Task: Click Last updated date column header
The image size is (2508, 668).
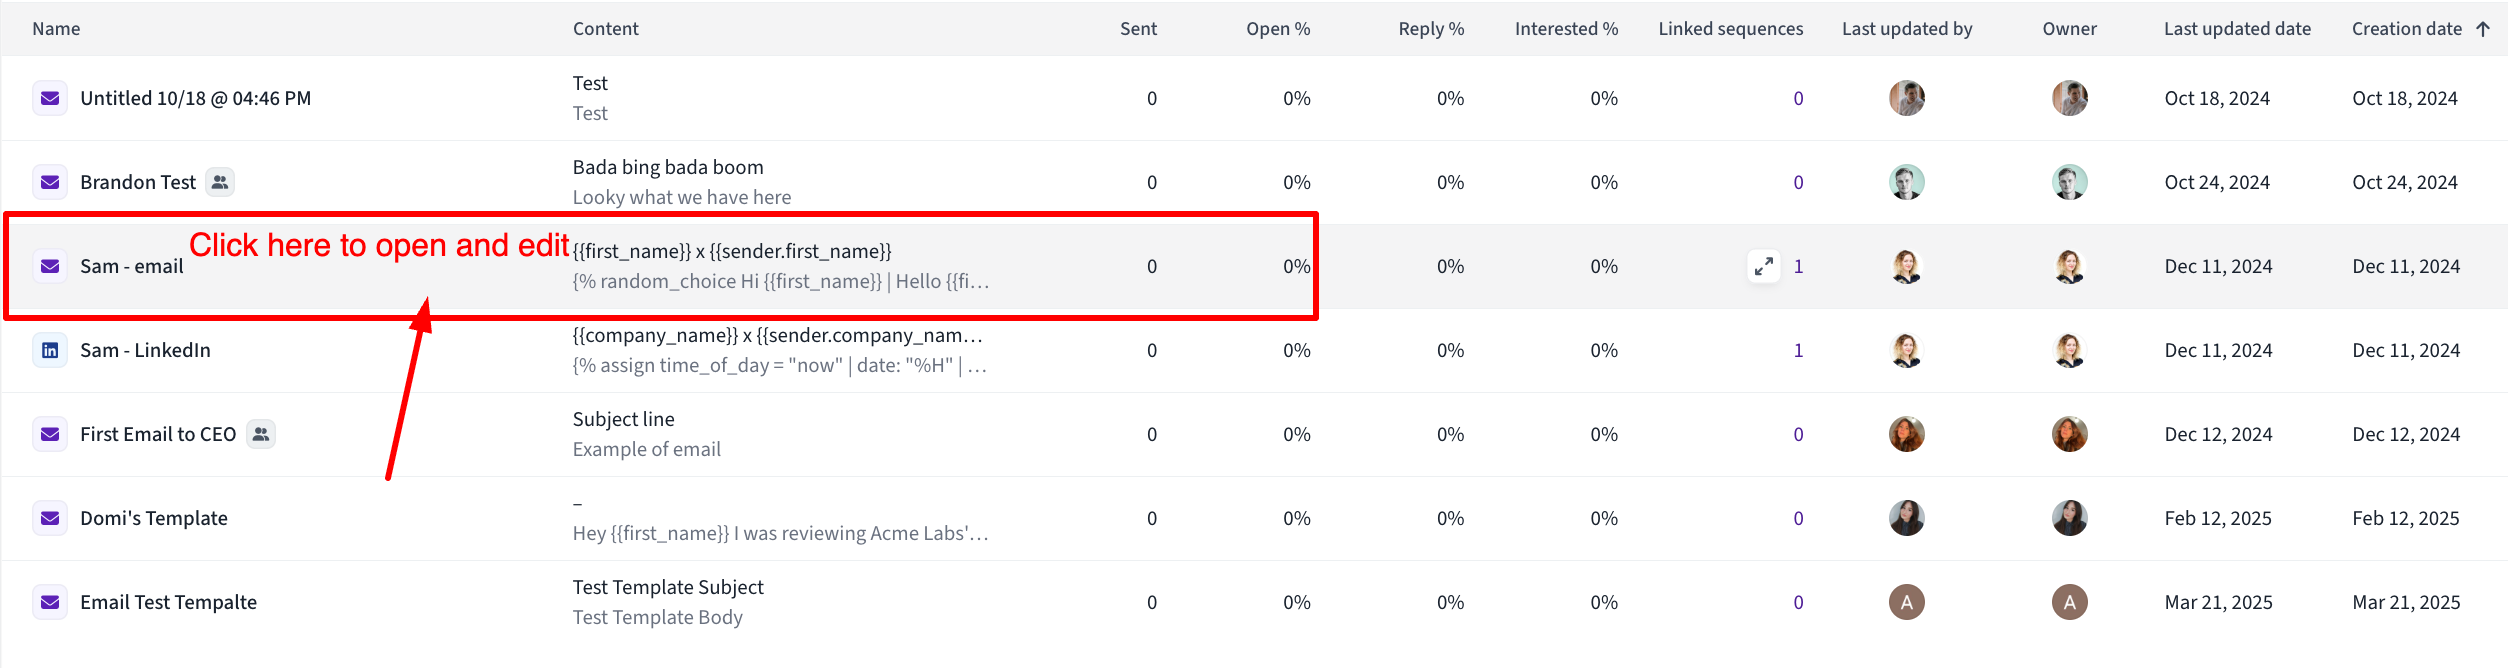Action: coord(2237,29)
